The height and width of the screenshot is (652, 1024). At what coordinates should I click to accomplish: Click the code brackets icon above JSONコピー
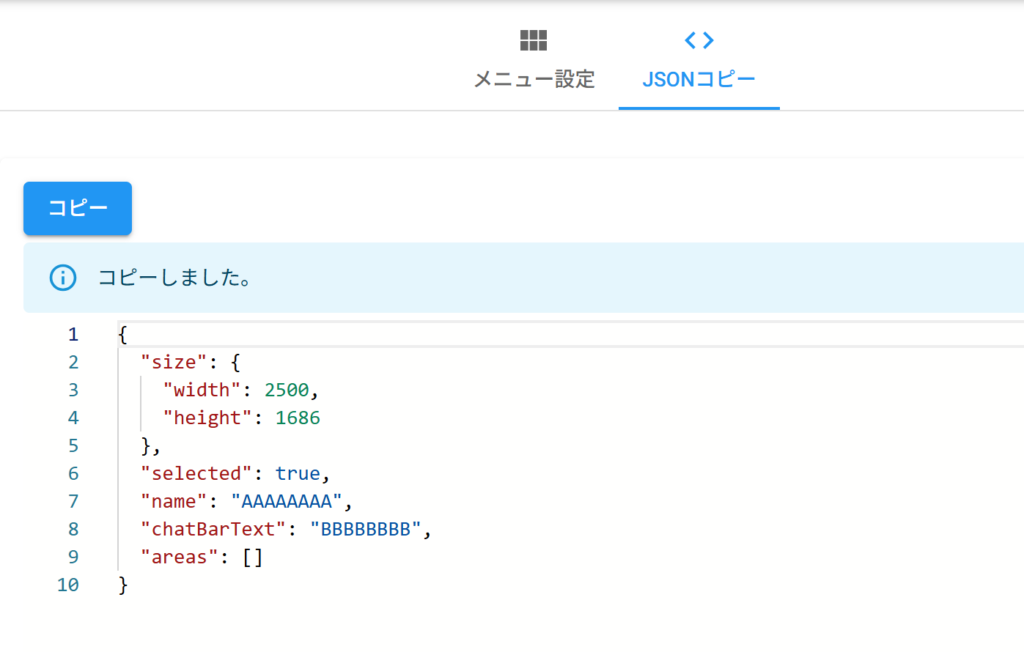698,40
